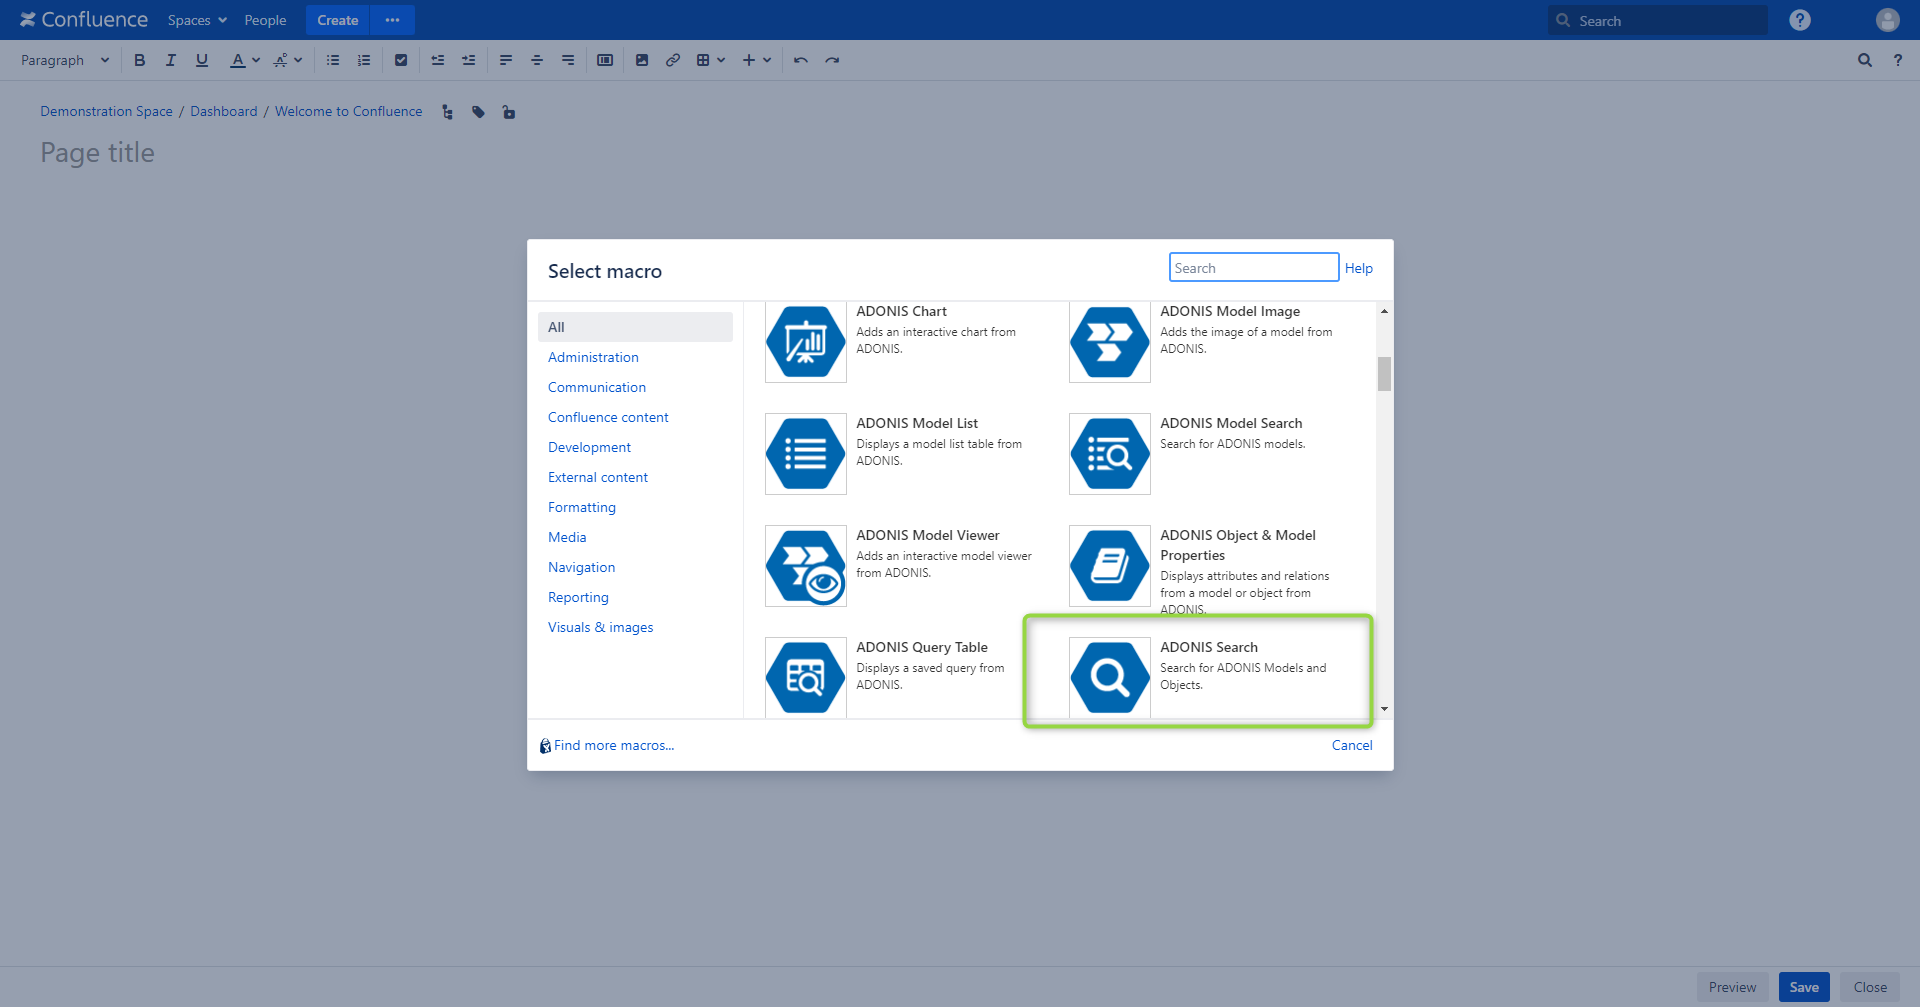Viewport: 1920px width, 1007px height.
Task: Align text to the right
Action: (568, 60)
